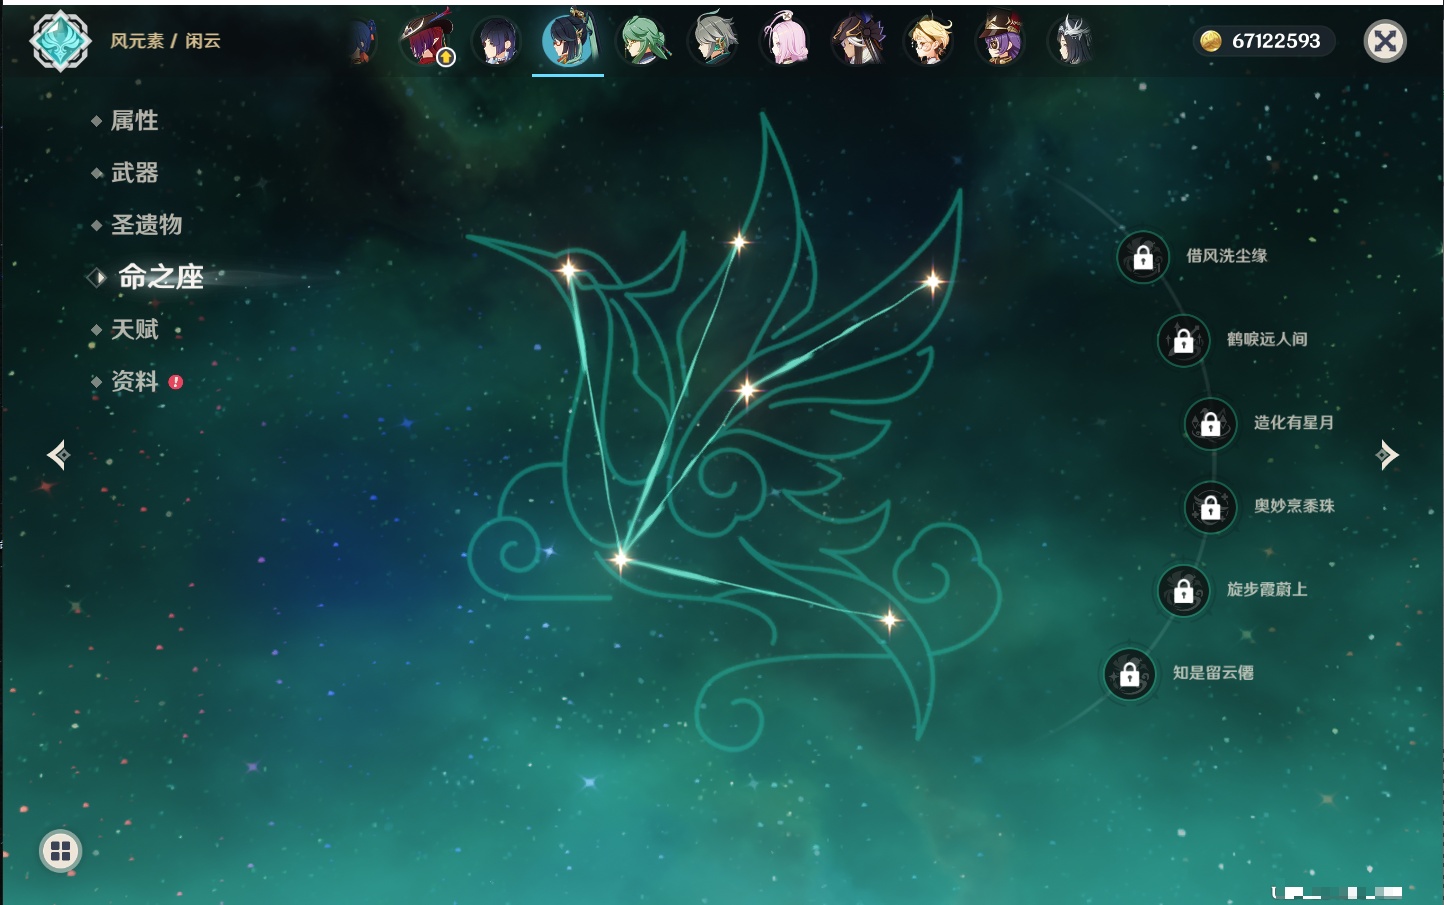Click the lock icon for 造化有星月
The image size is (1444, 905).
1211,423
